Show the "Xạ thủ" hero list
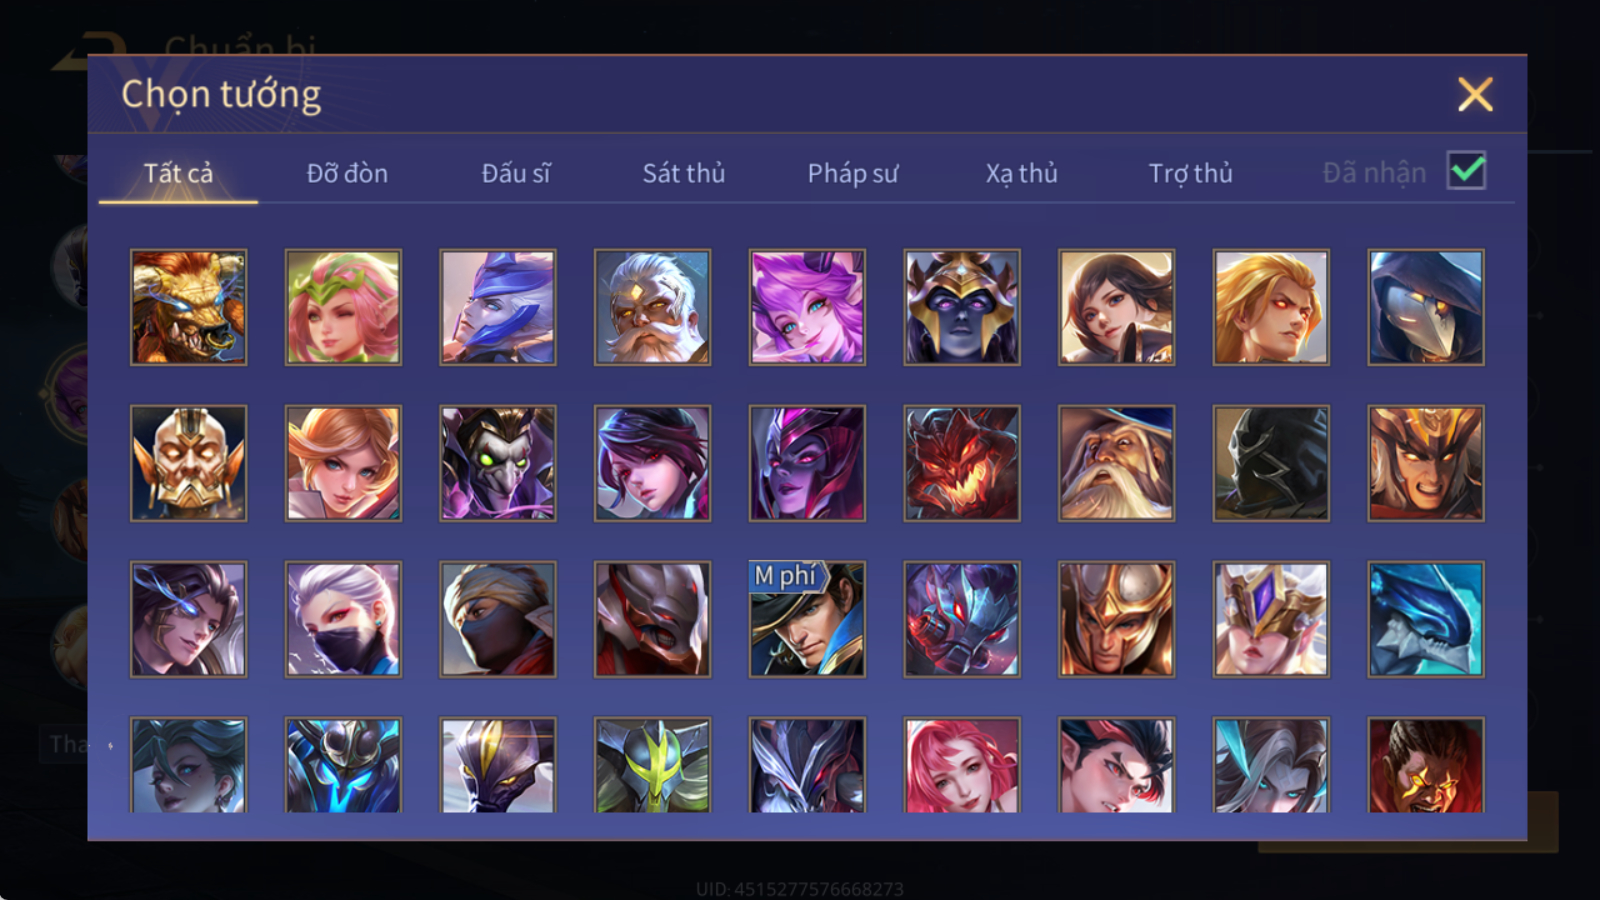 tap(1021, 173)
